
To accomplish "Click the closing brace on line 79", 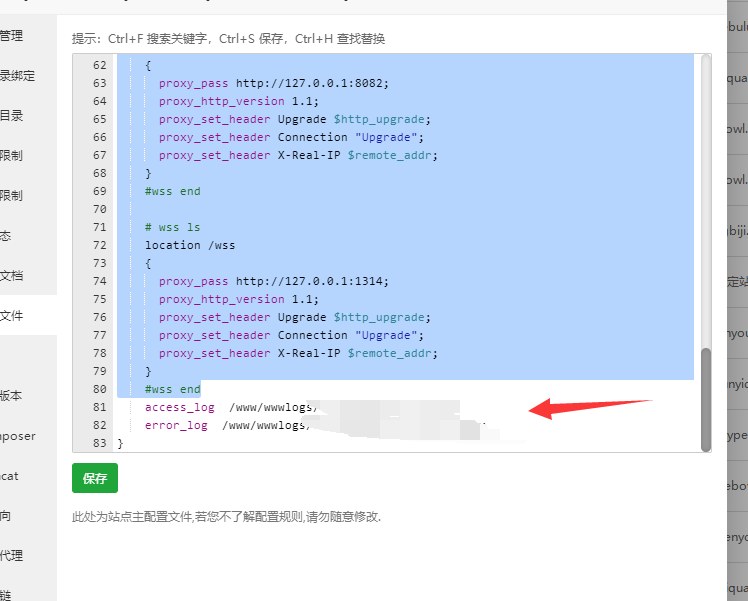I will click(148, 371).
